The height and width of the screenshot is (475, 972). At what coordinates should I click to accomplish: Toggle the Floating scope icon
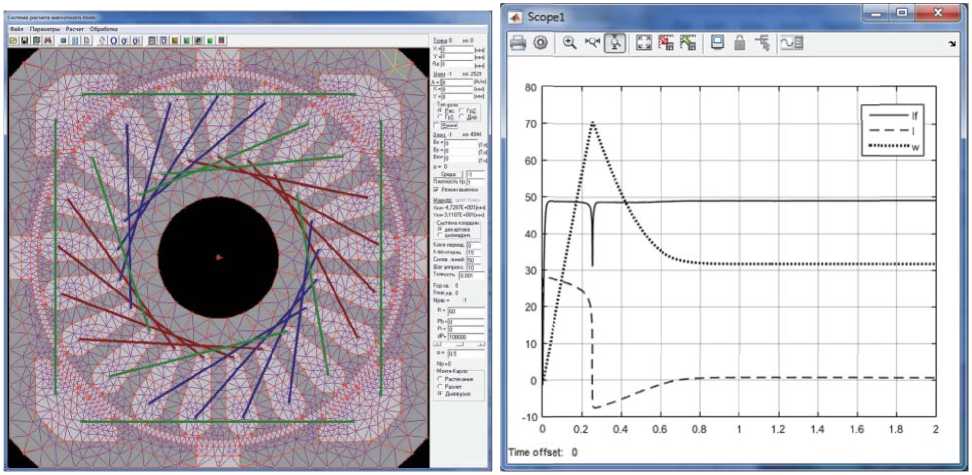coord(717,43)
